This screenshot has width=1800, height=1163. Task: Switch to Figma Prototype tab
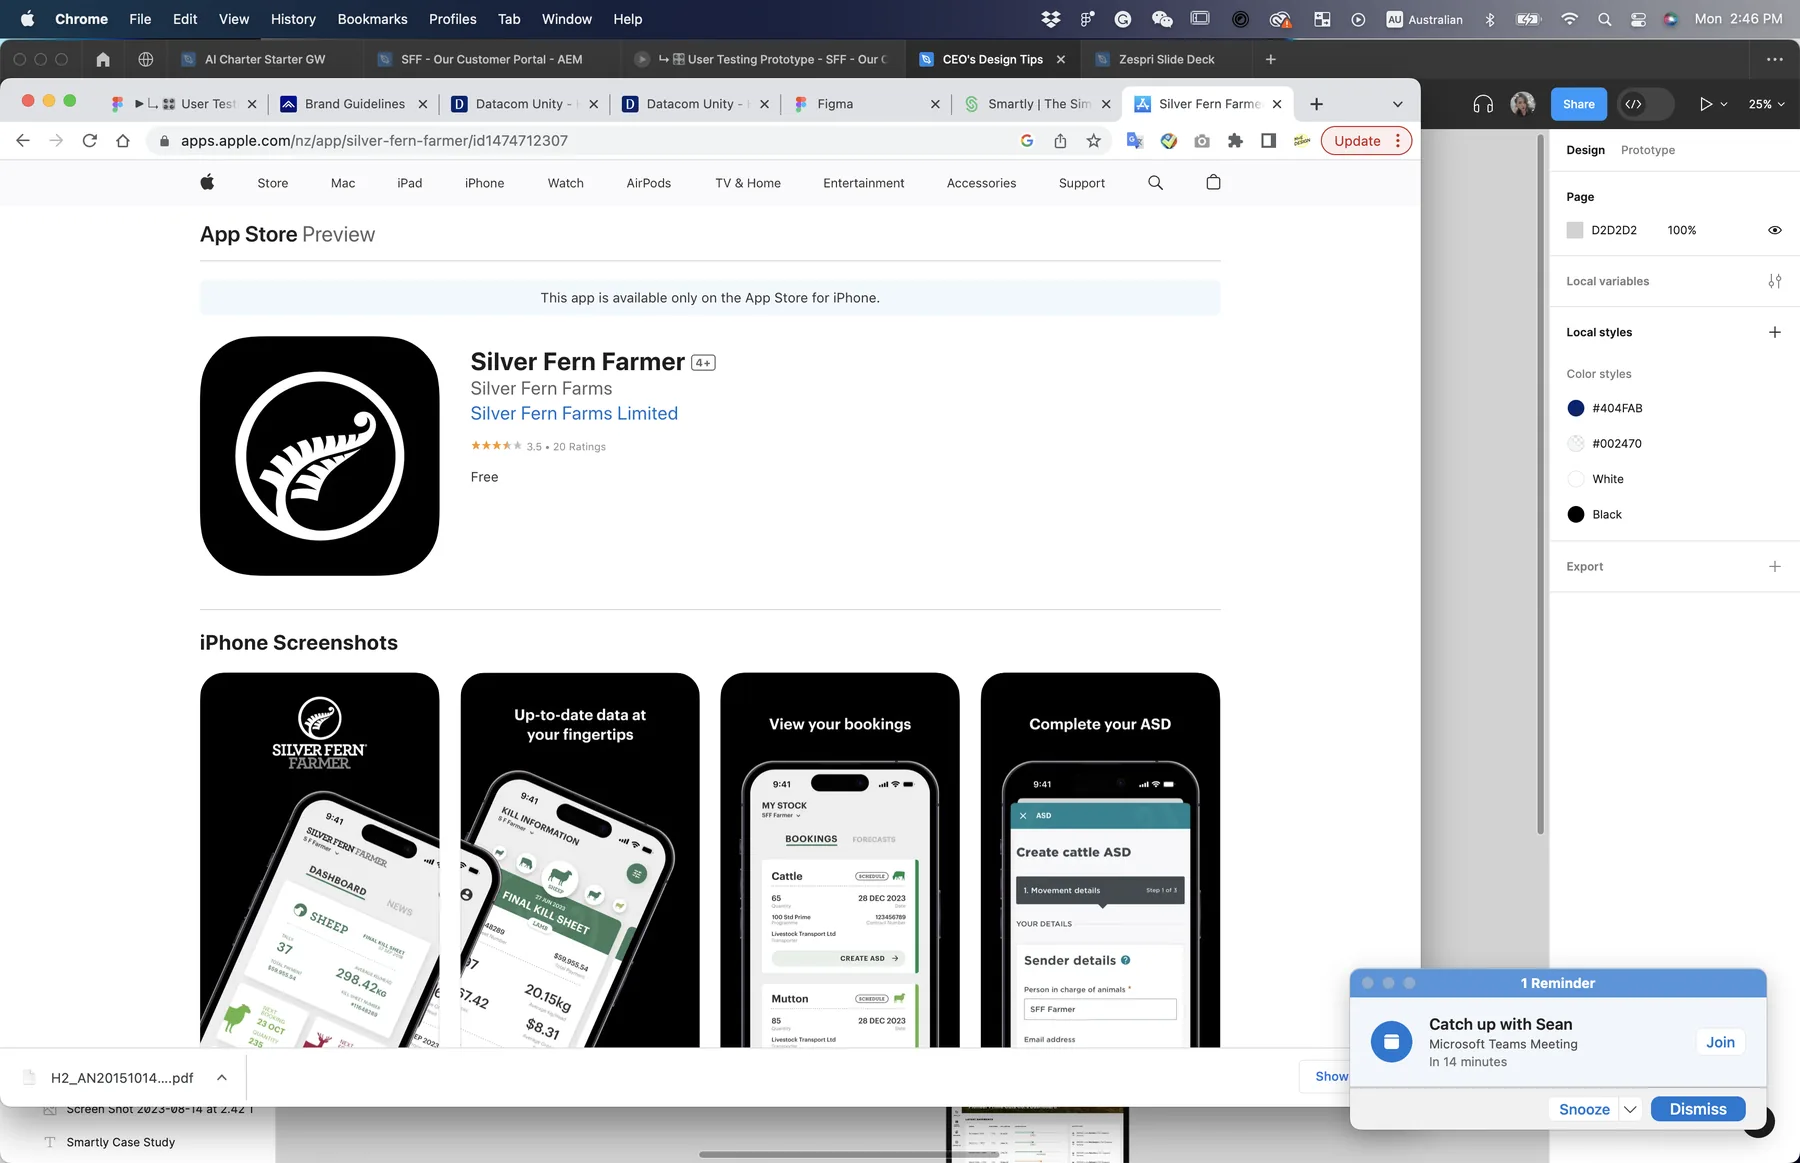click(1647, 150)
